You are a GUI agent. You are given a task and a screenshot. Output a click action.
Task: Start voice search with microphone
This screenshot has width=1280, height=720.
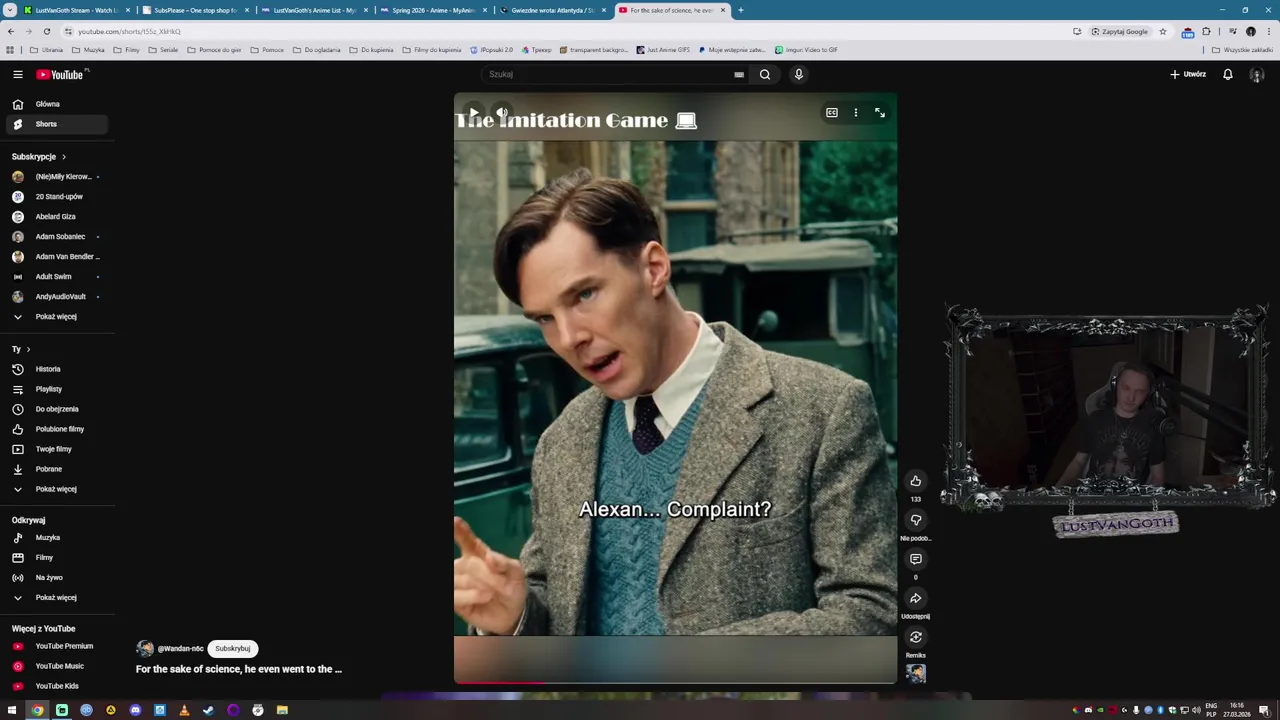[x=798, y=74]
